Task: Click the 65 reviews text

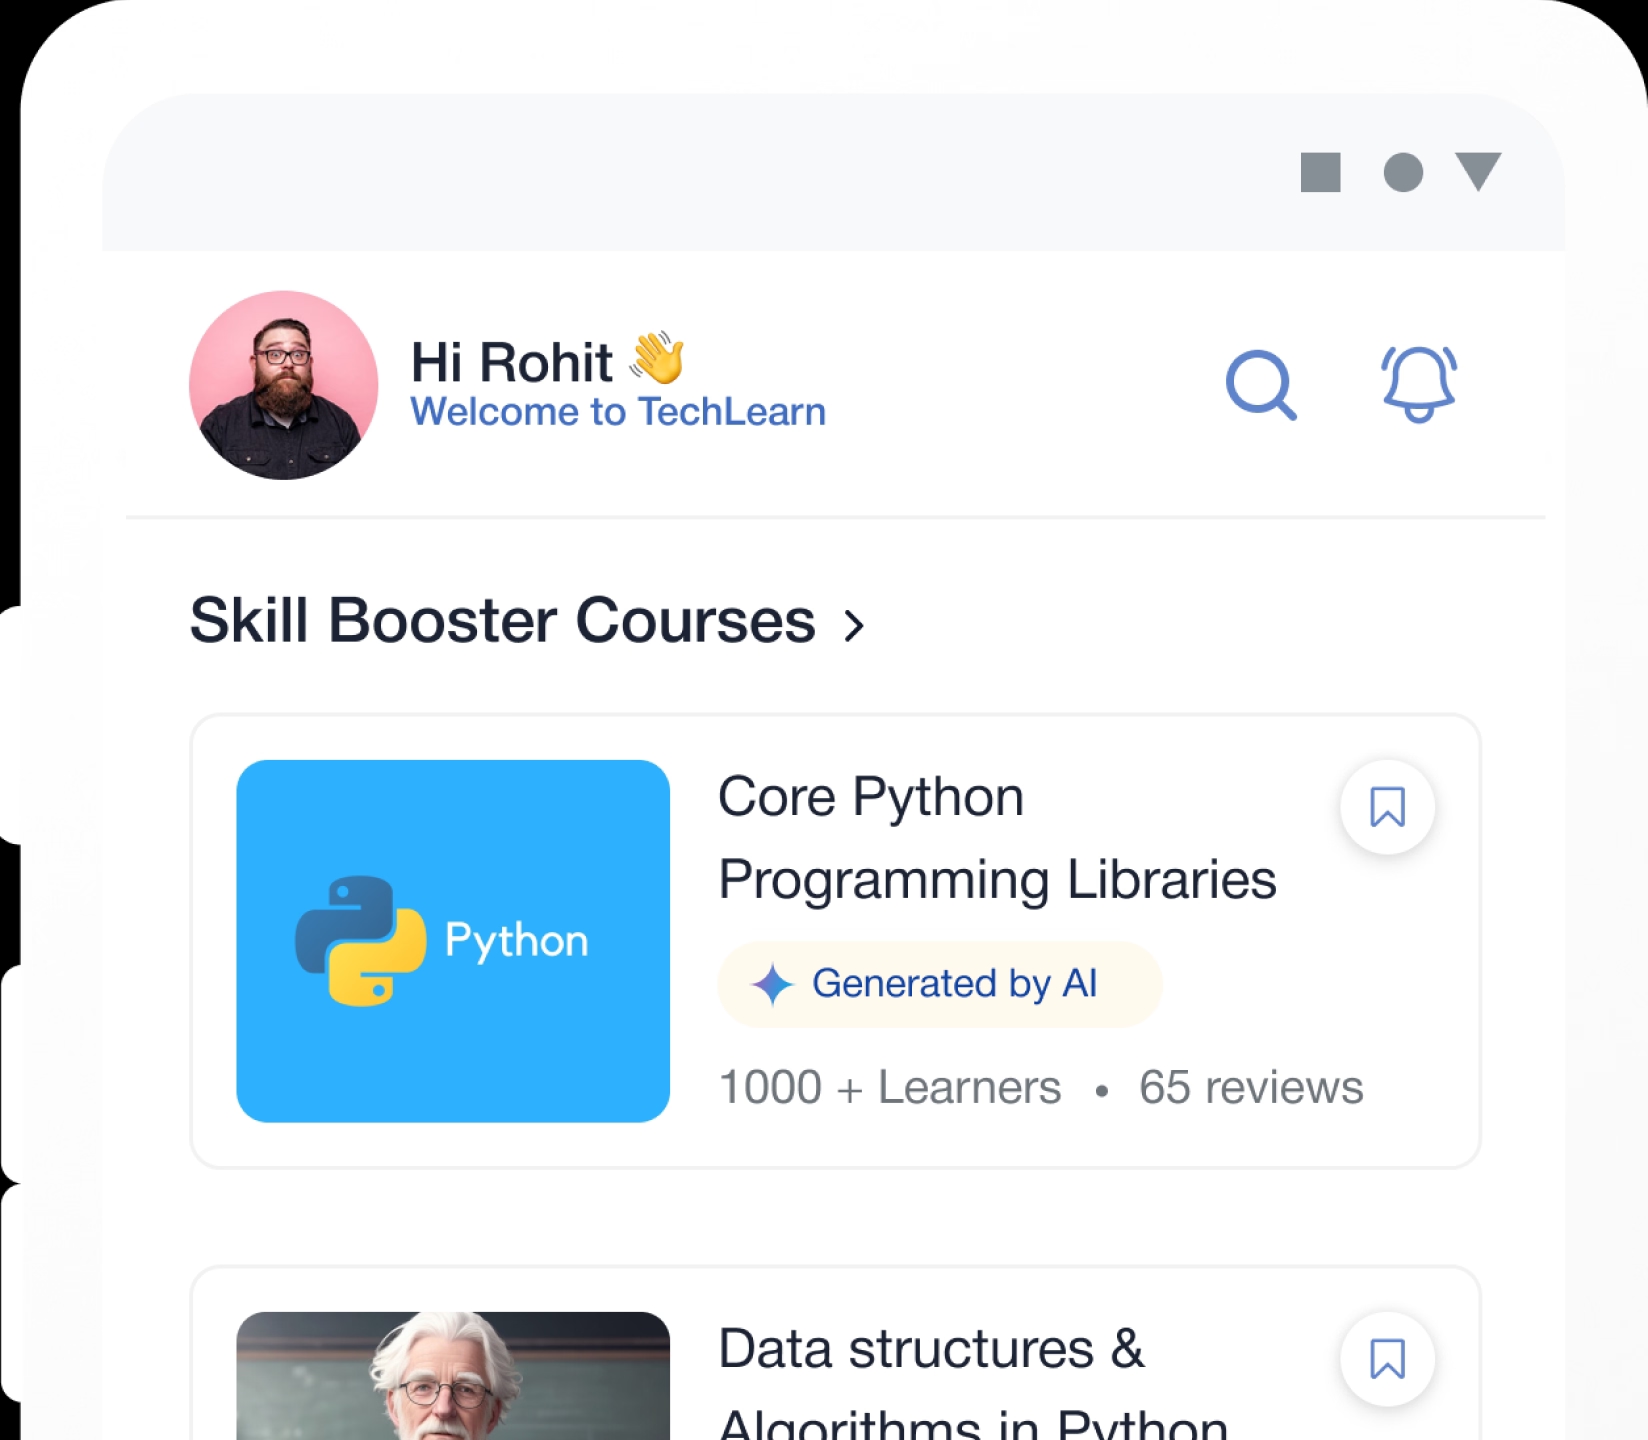Action: point(1250,1087)
